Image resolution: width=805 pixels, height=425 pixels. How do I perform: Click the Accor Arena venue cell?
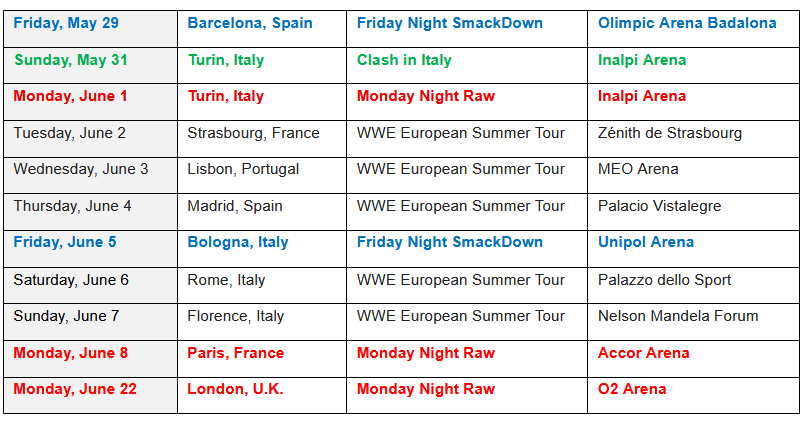(x=642, y=353)
